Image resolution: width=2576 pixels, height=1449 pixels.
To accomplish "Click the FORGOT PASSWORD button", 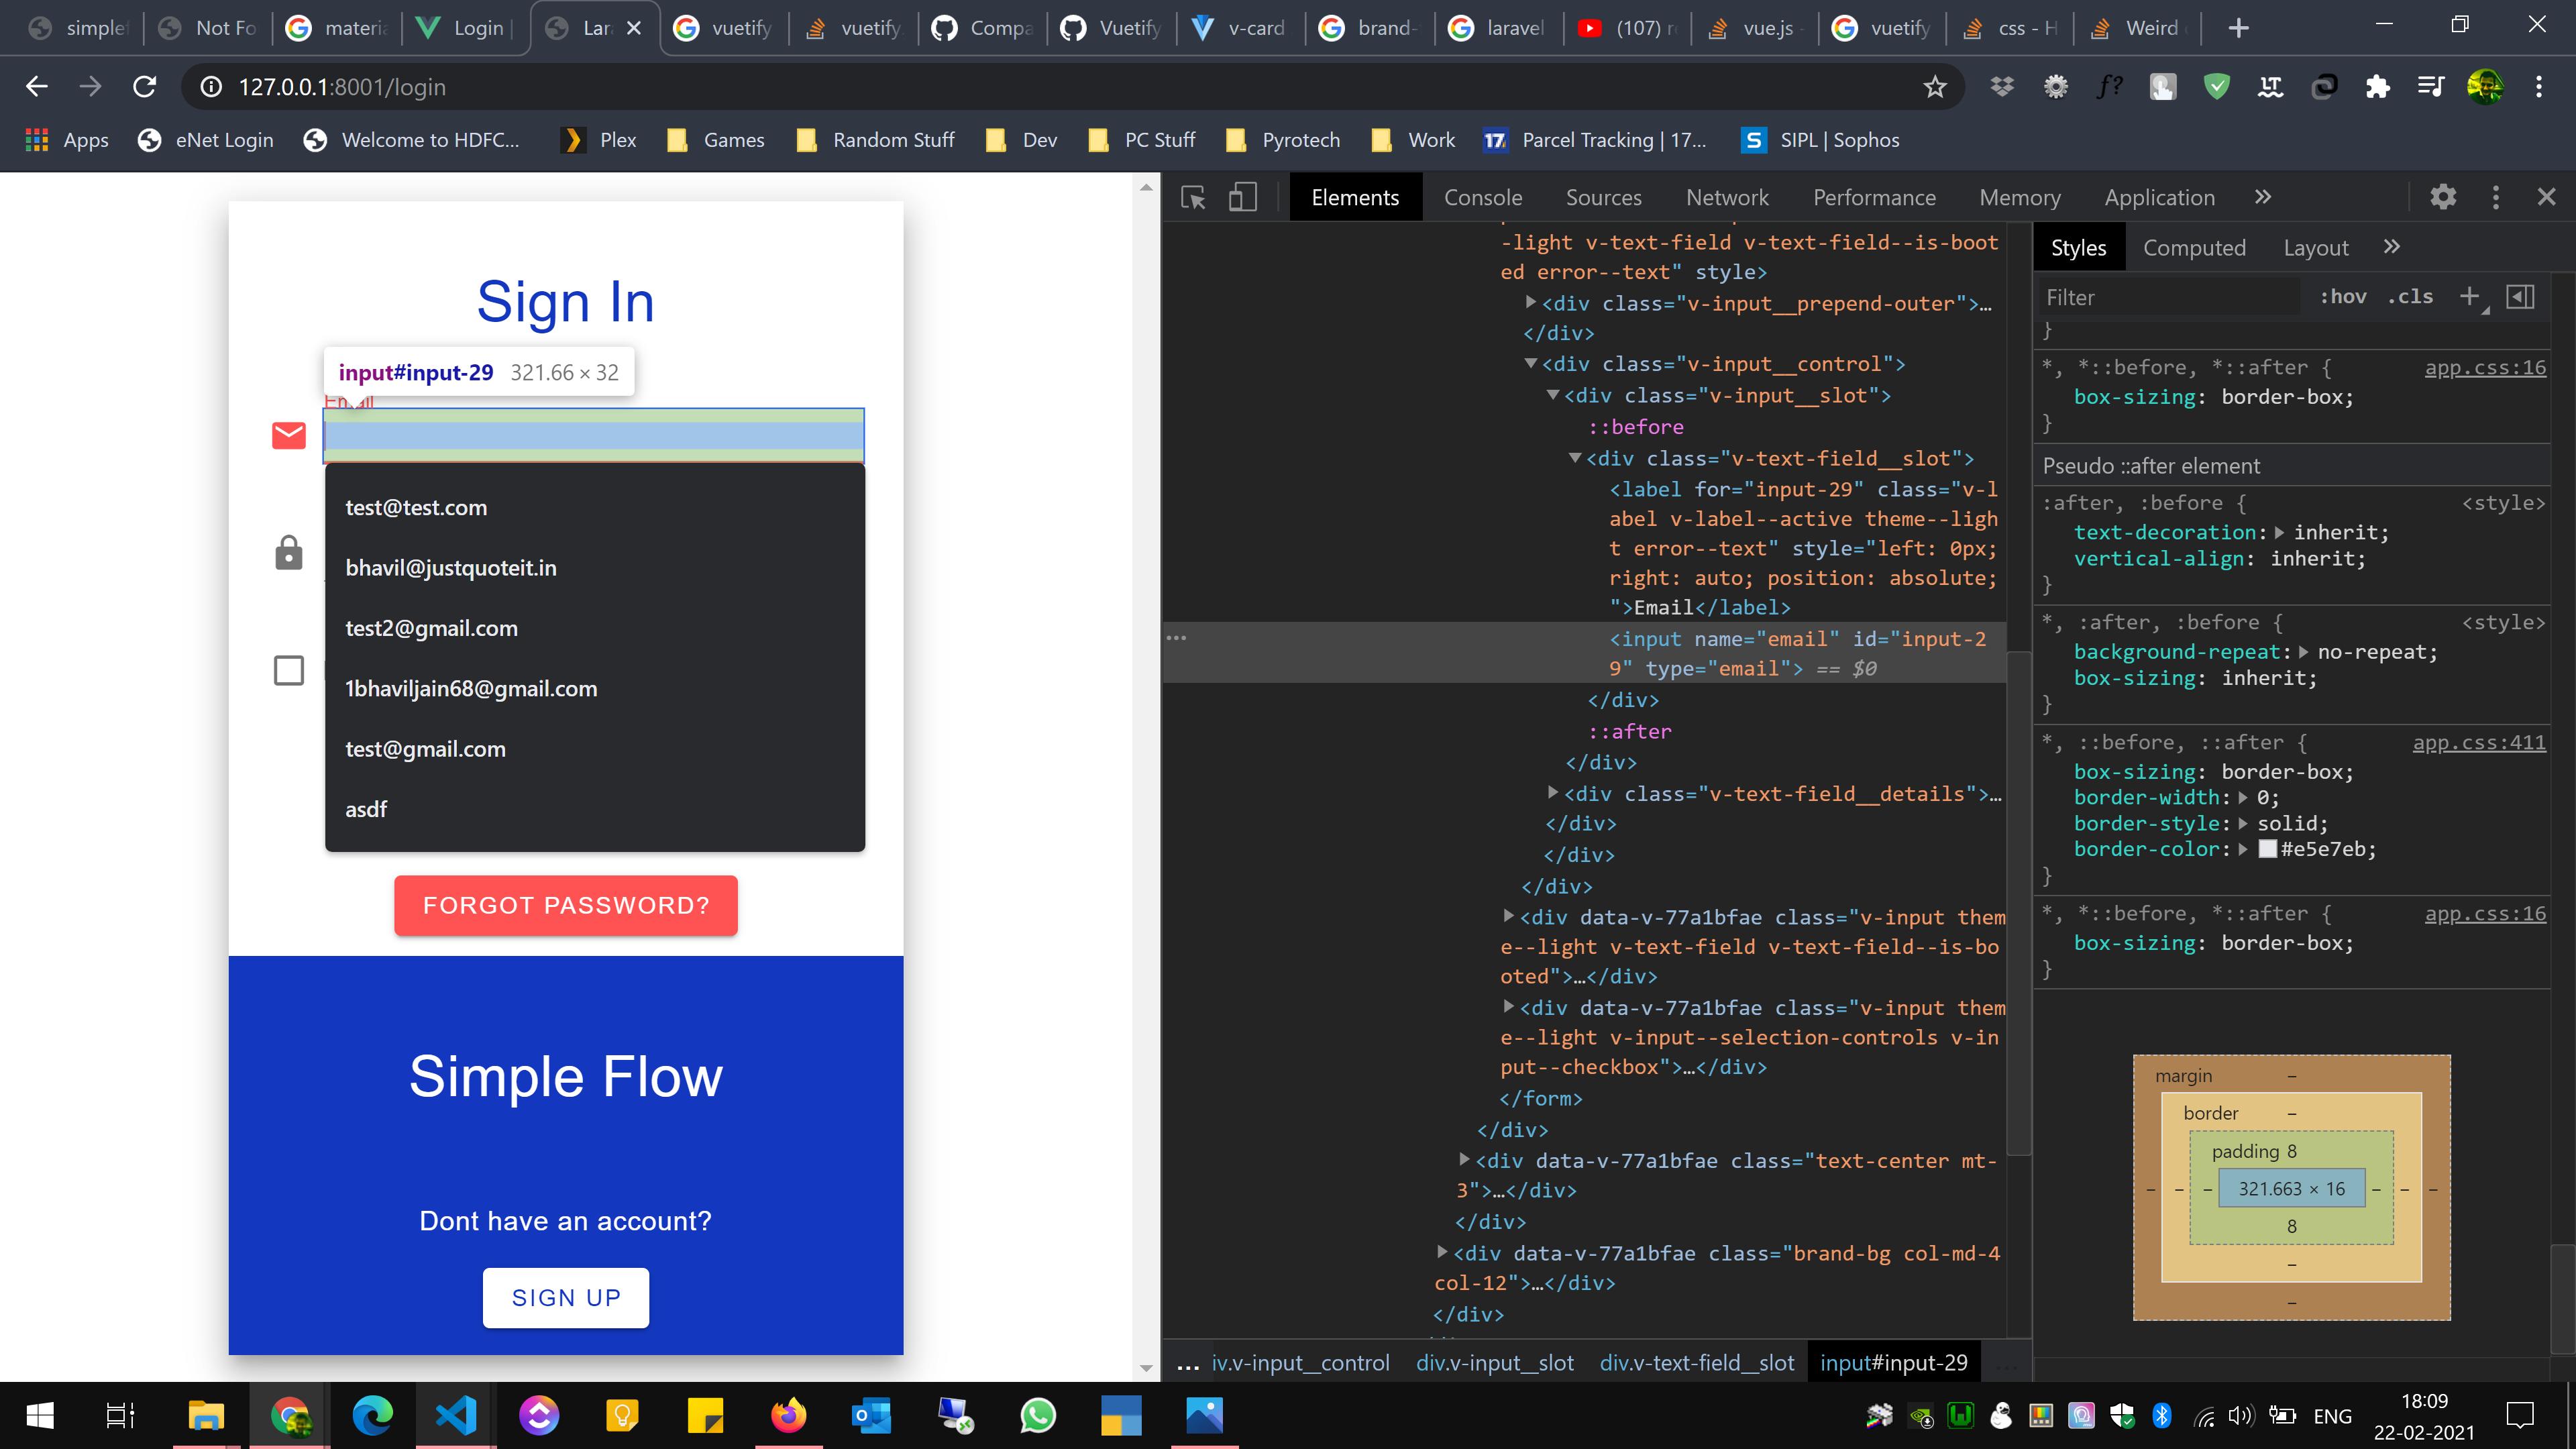I will tap(566, 905).
